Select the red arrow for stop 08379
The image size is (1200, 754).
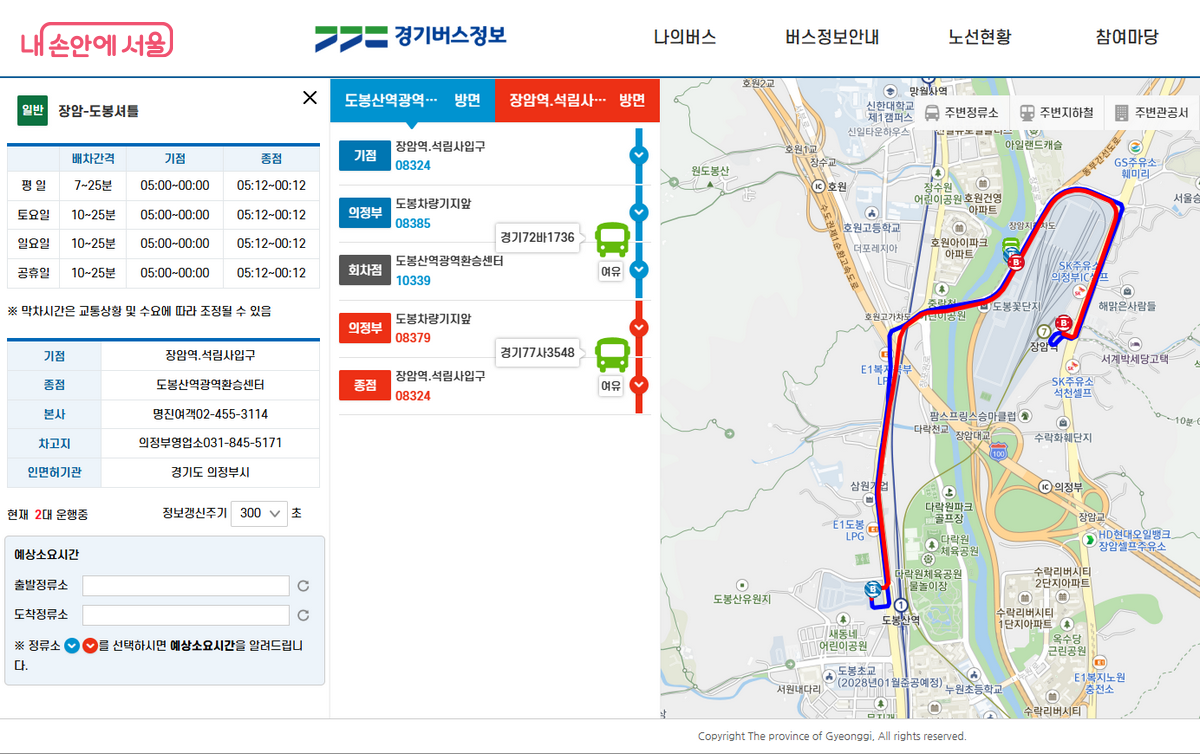(x=640, y=327)
